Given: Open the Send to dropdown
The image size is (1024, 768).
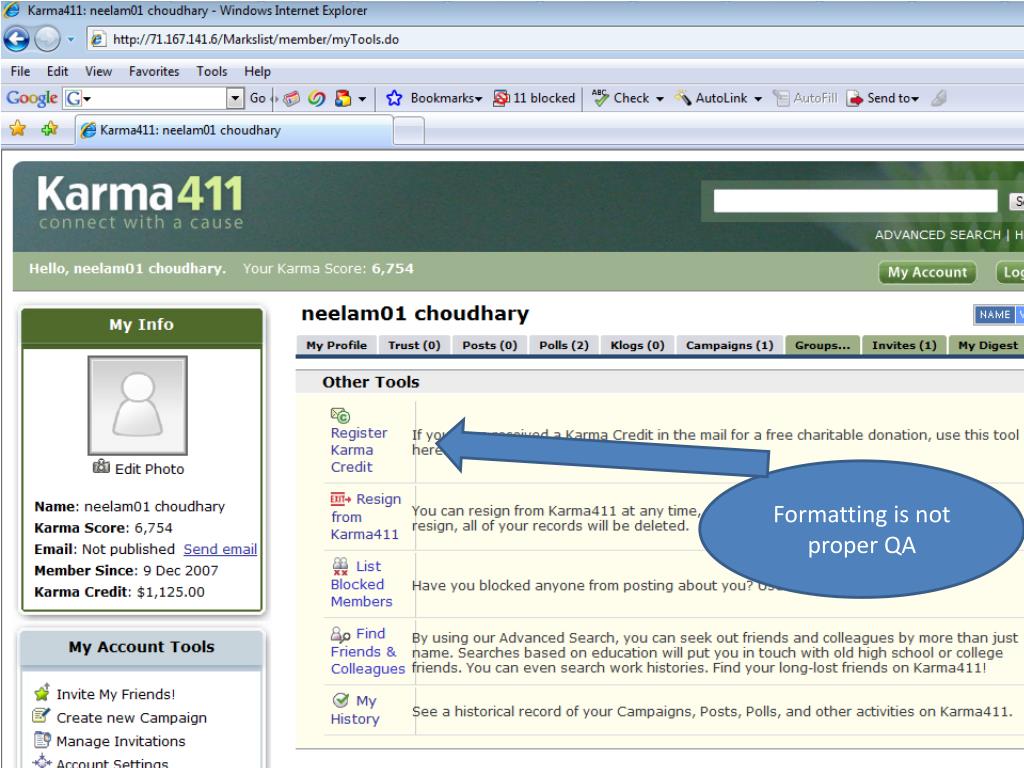Looking at the screenshot, I should (883, 98).
